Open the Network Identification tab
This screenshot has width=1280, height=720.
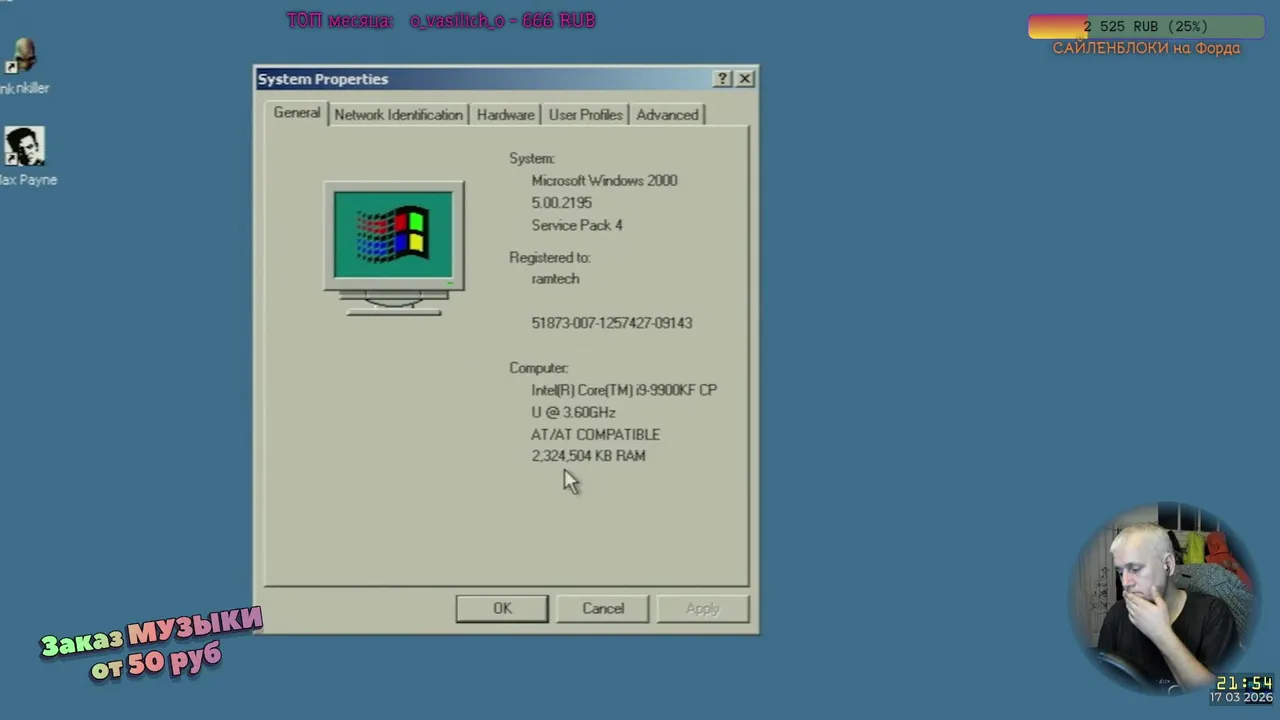click(398, 115)
